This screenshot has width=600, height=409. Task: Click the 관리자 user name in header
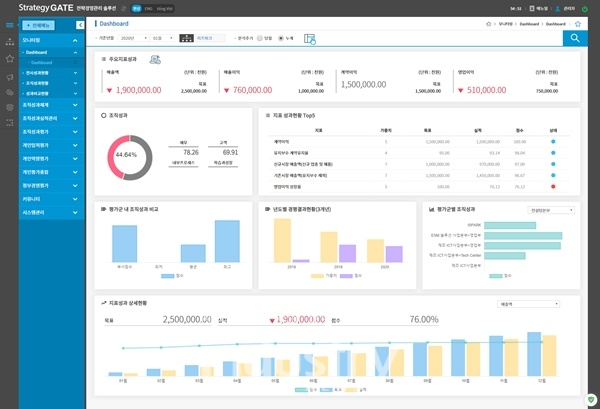pos(569,8)
